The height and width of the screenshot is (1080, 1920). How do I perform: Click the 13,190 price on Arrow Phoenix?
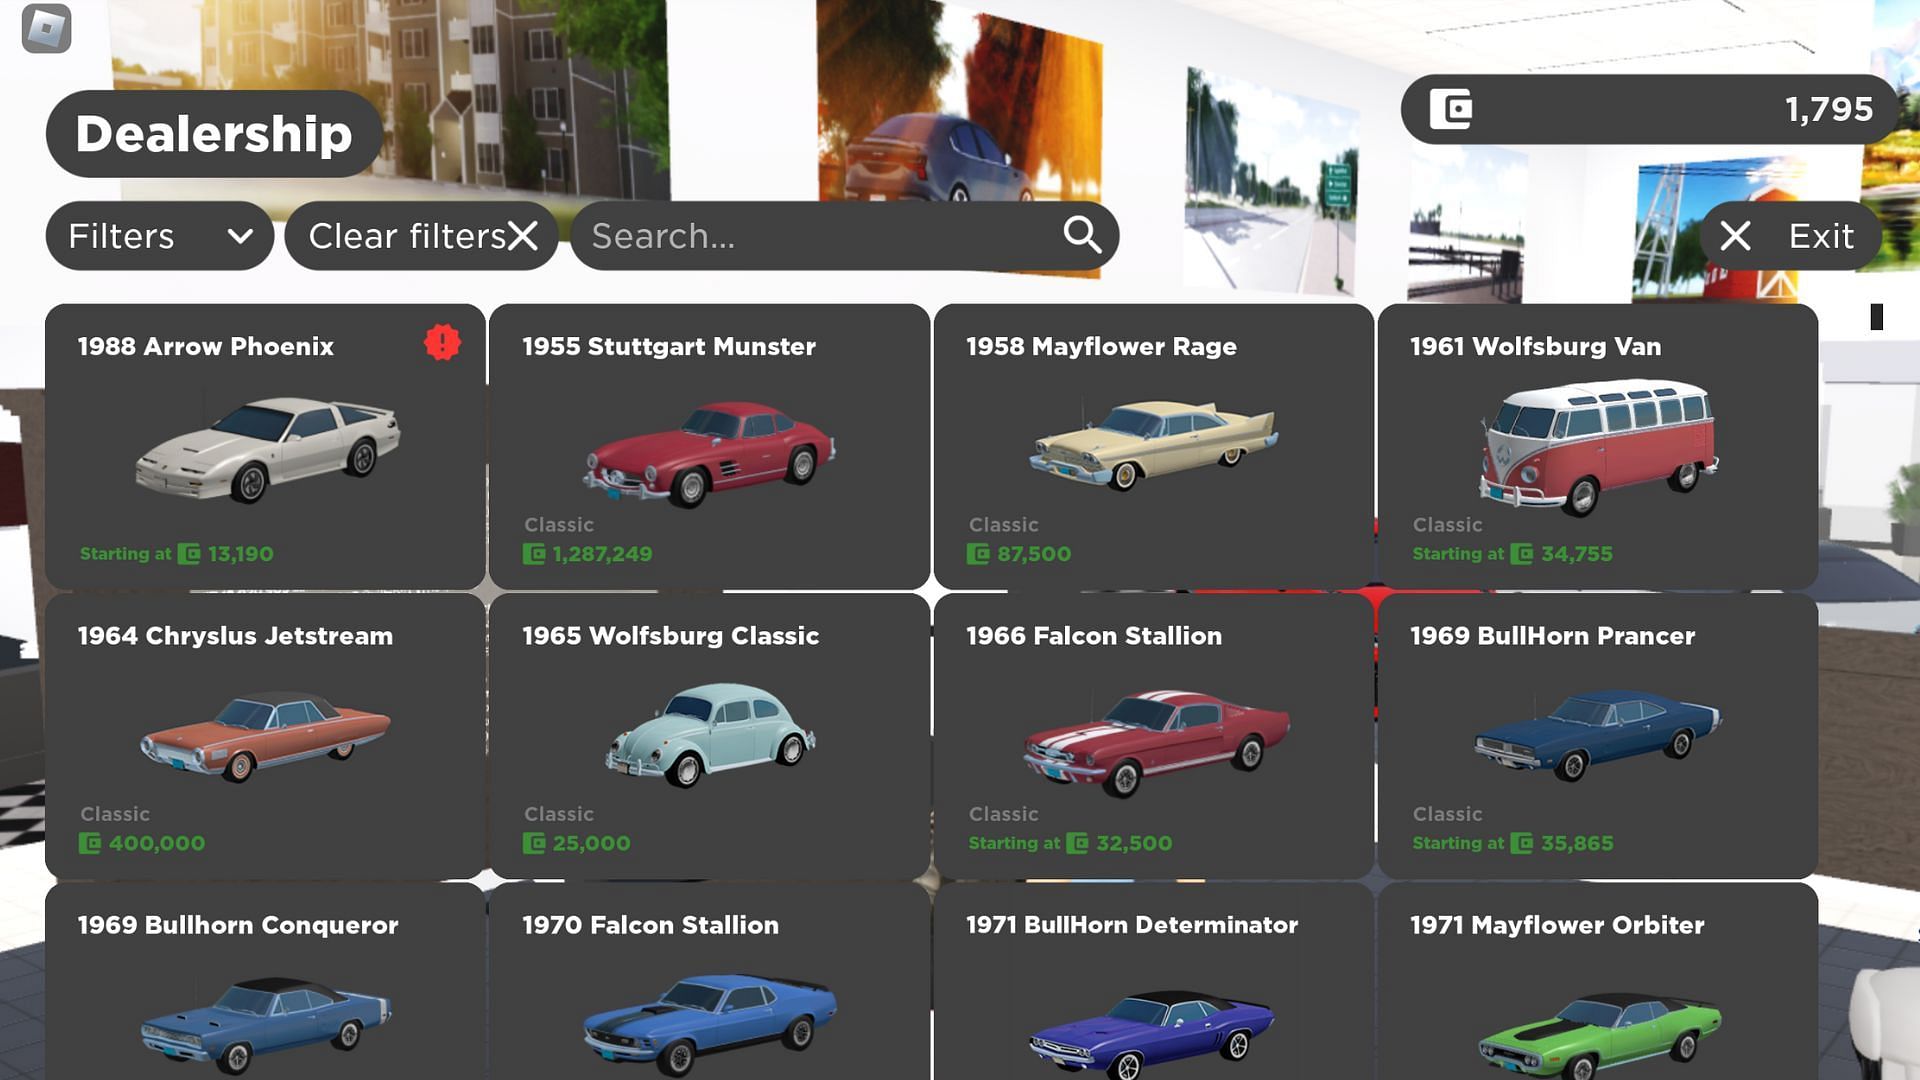tap(240, 554)
